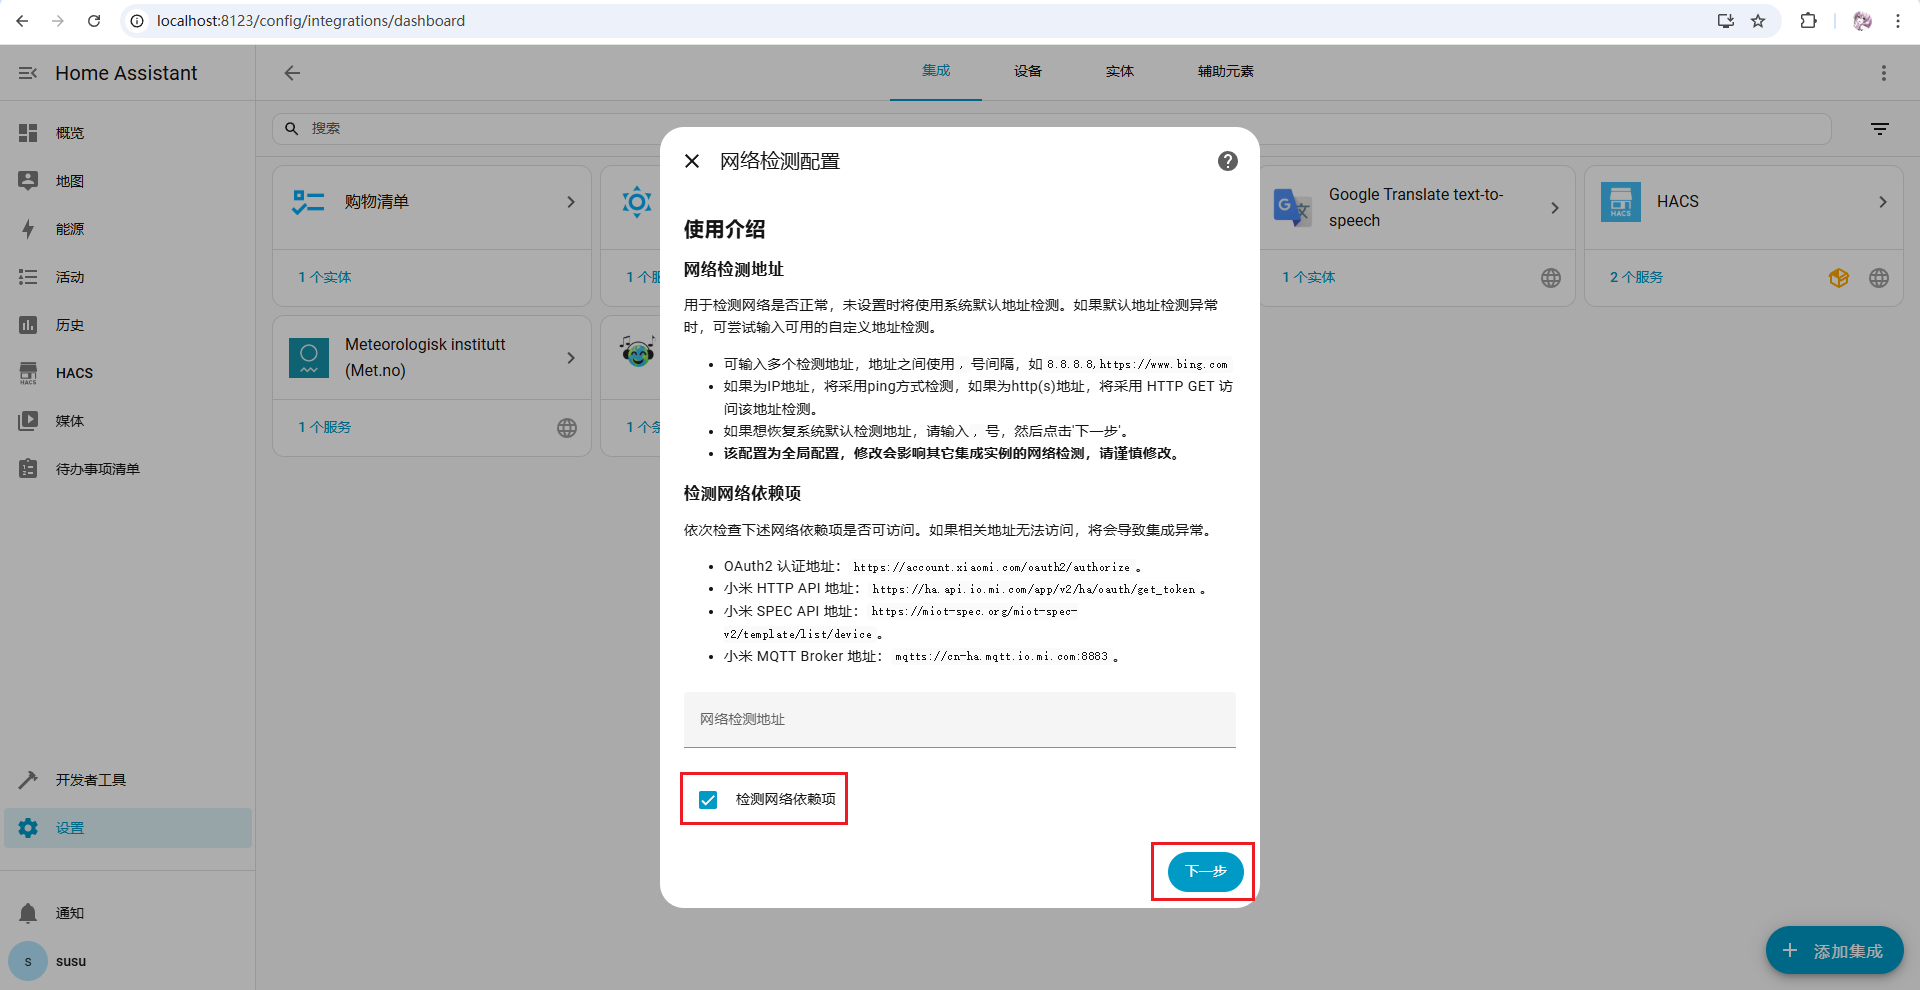1920x990 pixels.
Task: Click the help icon in the dialog
Action: point(1227,161)
